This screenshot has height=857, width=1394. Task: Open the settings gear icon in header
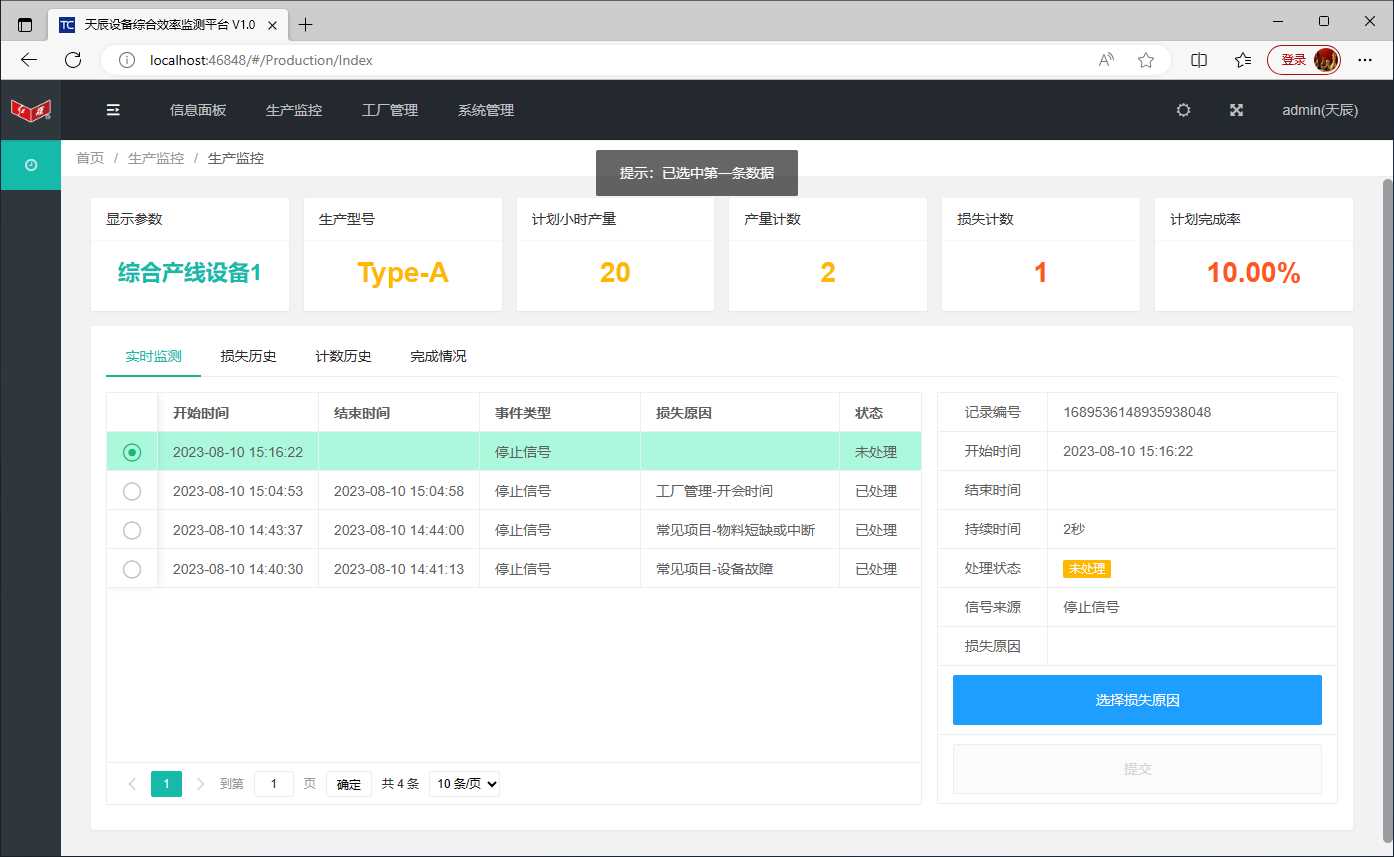1183,110
